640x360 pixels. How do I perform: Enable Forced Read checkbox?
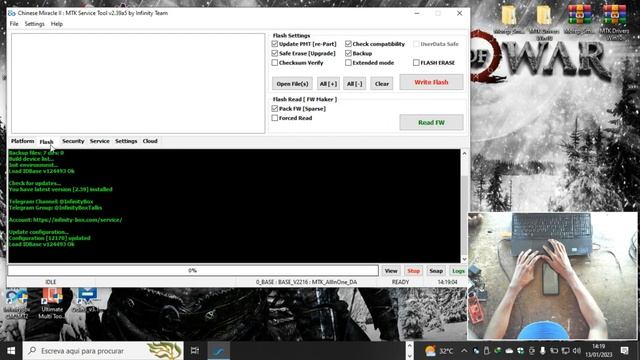(x=275, y=118)
